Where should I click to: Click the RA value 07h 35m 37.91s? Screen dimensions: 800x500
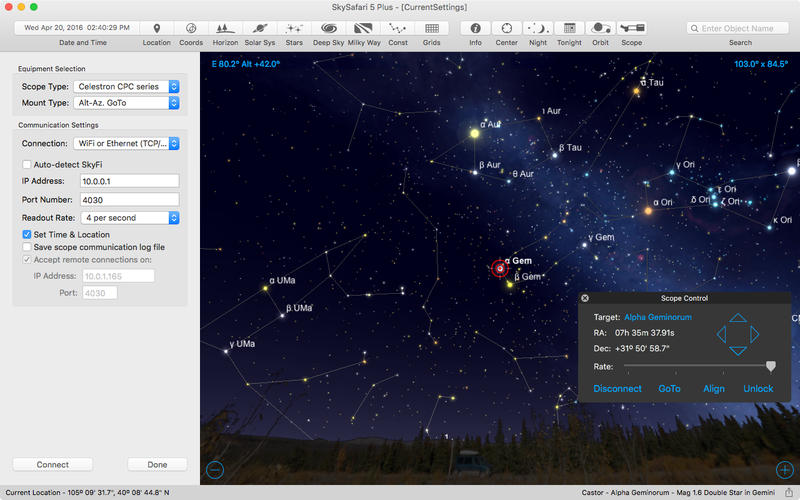[x=644, y=333]
